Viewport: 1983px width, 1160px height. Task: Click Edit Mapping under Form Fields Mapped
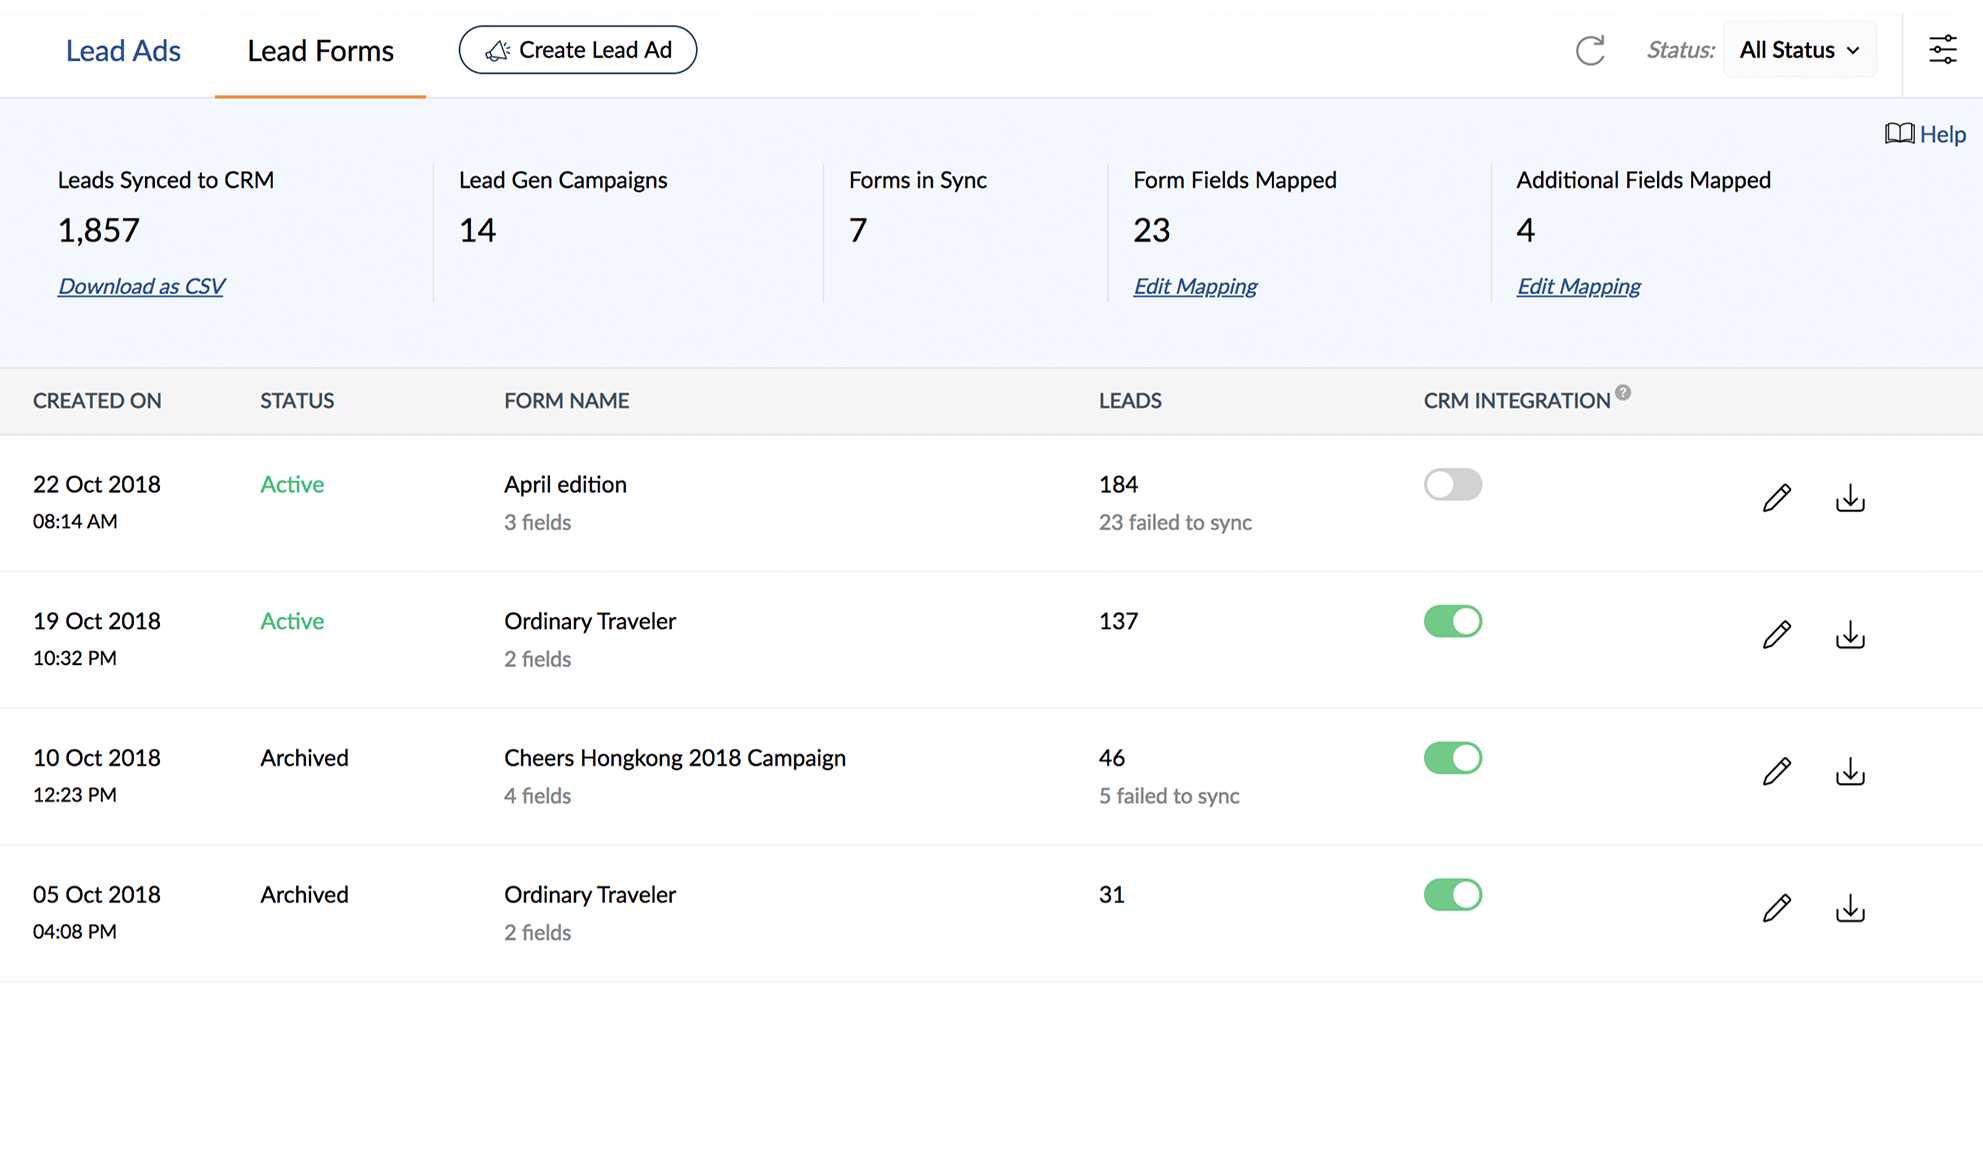pyautogui.click(x=1195, y=286)
